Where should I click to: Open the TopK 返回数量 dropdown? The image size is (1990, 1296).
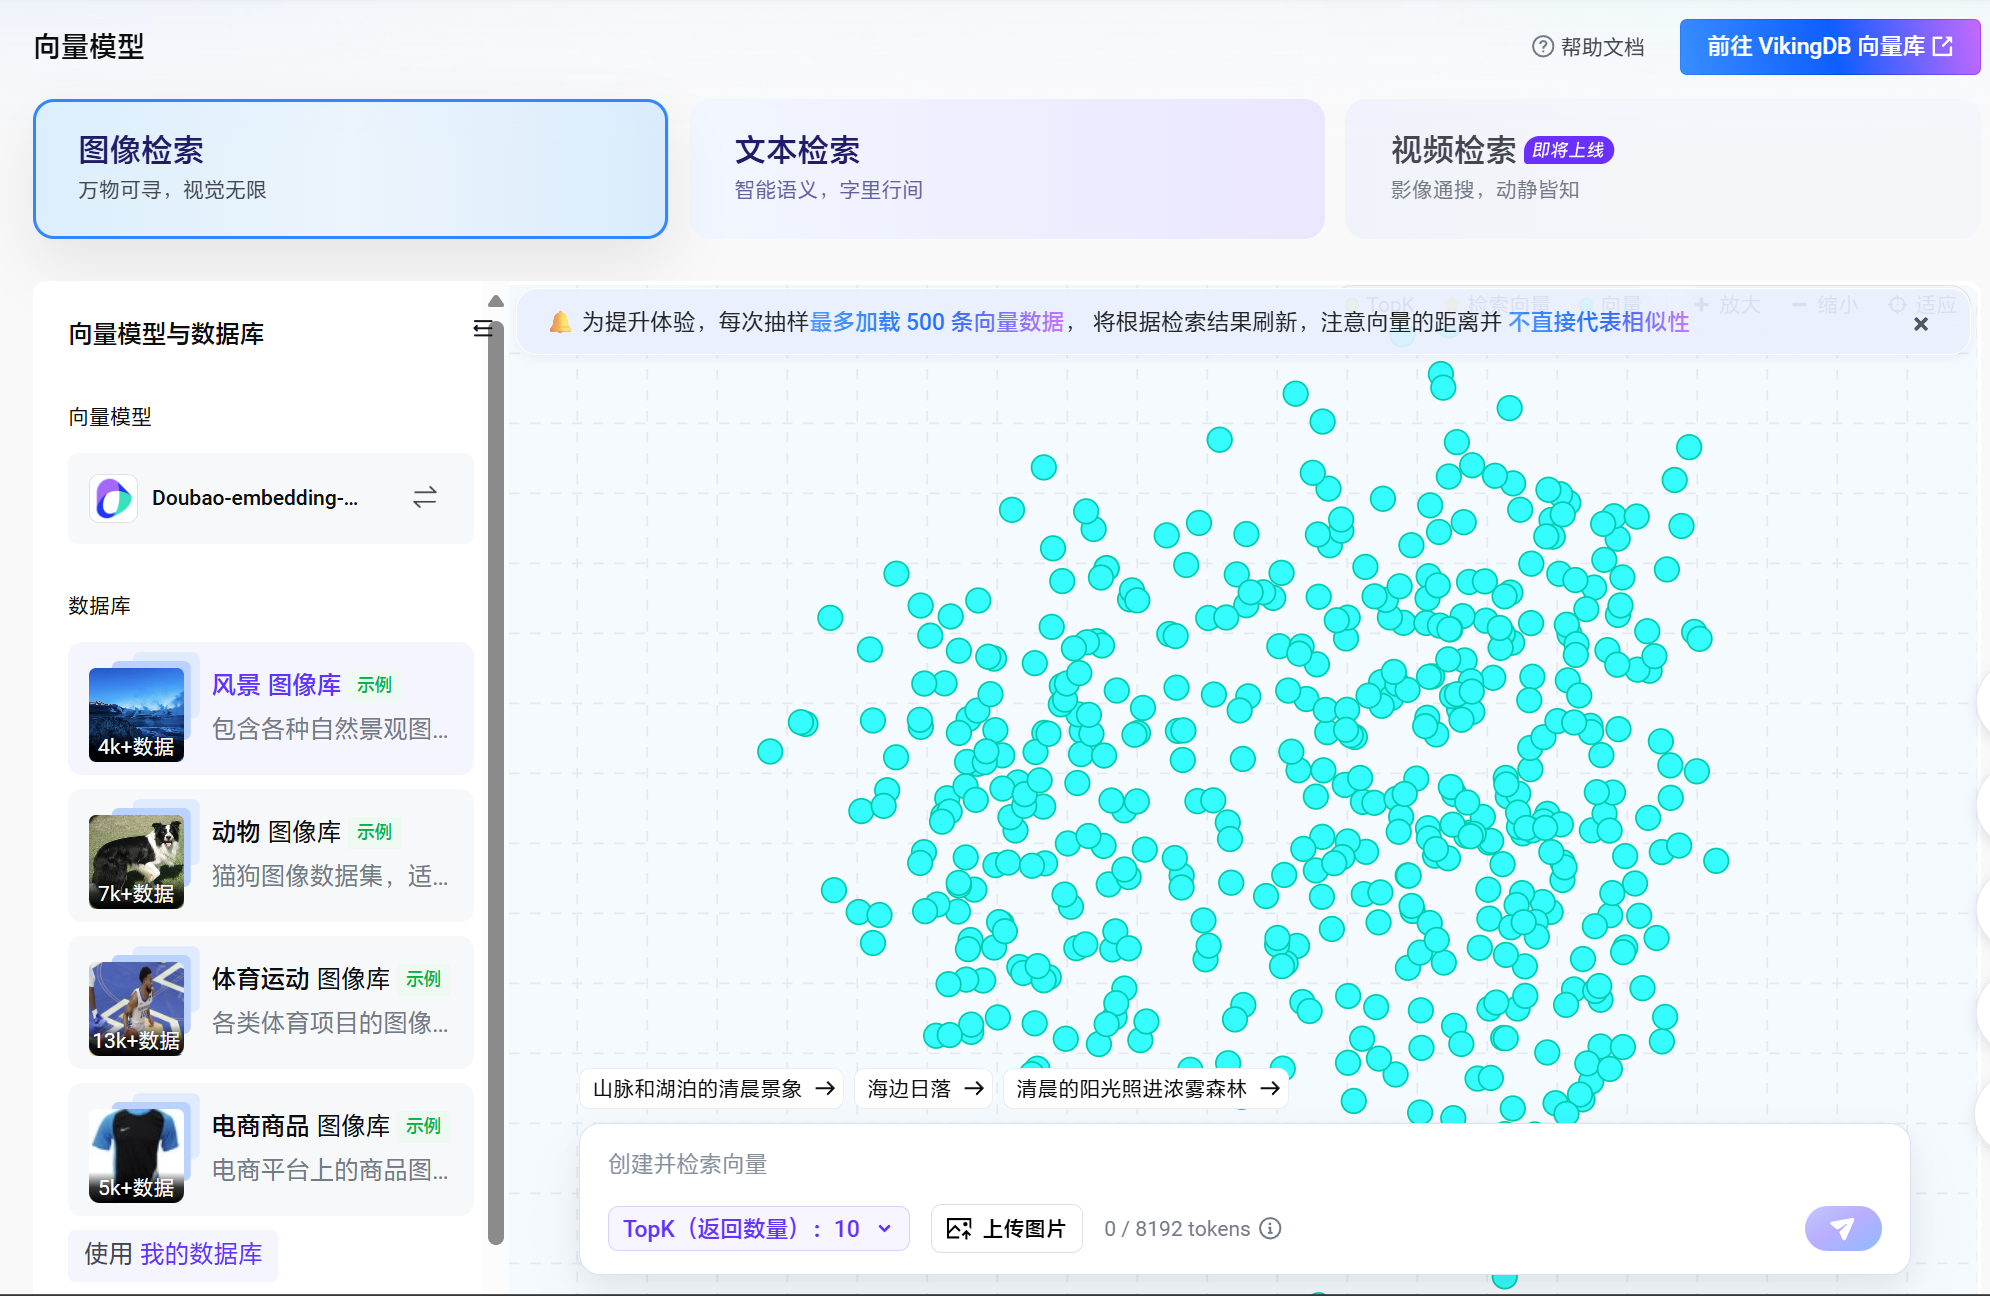[758, 1228]
